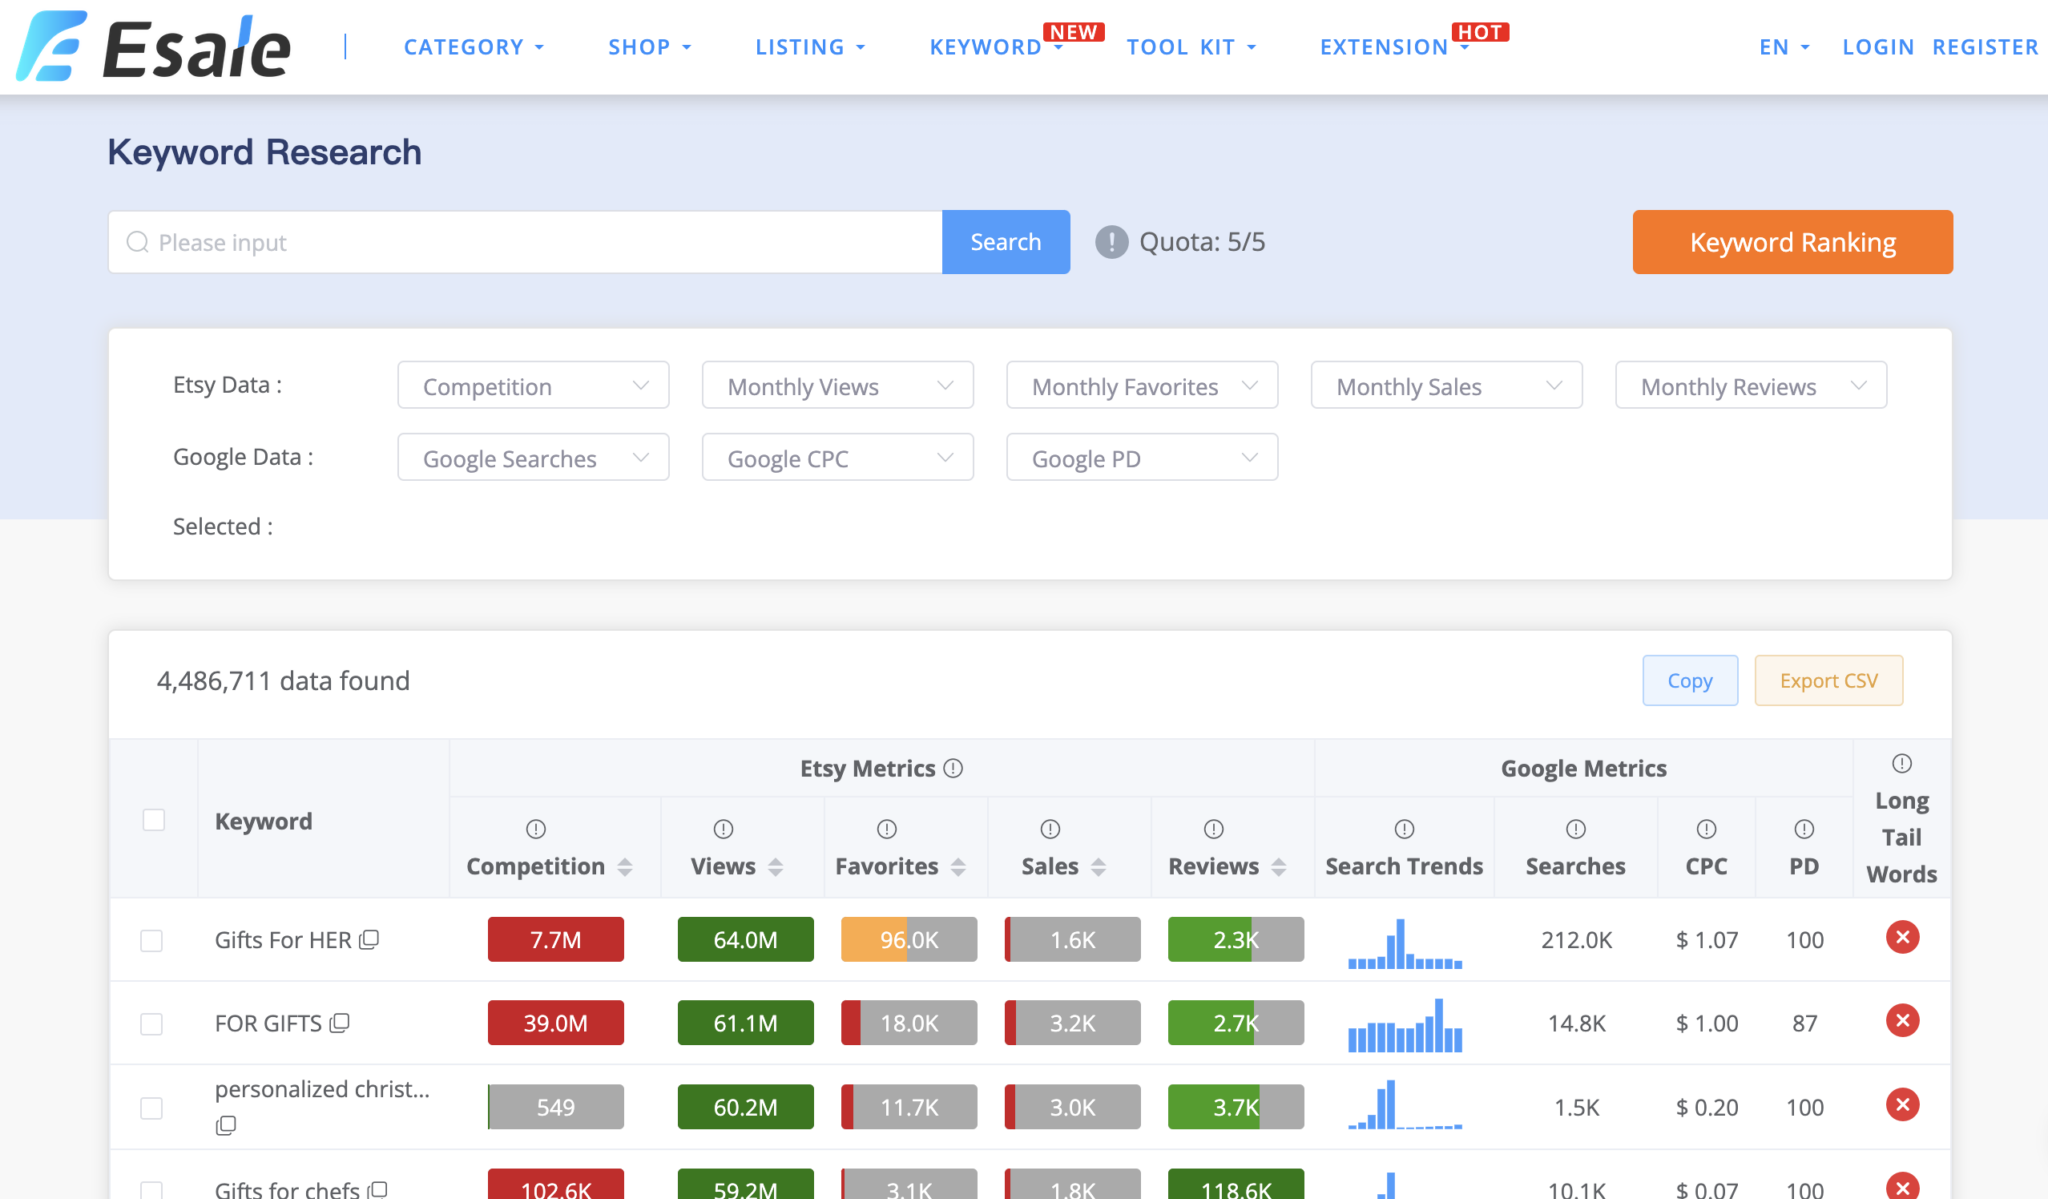This screenshot has height=1199, width=2048.
Task: Open the Competition filter dropdown
Action: point(533,386)
